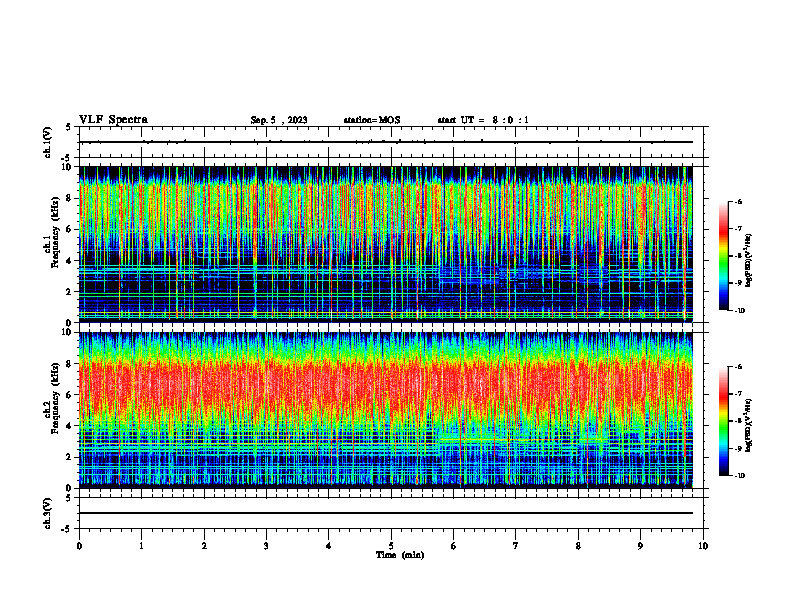Image resolution: width=792 pixels, height=612 pixels.
Task: Click the ch.1 spectrogram color bar
Action: [x=724, y=256]
